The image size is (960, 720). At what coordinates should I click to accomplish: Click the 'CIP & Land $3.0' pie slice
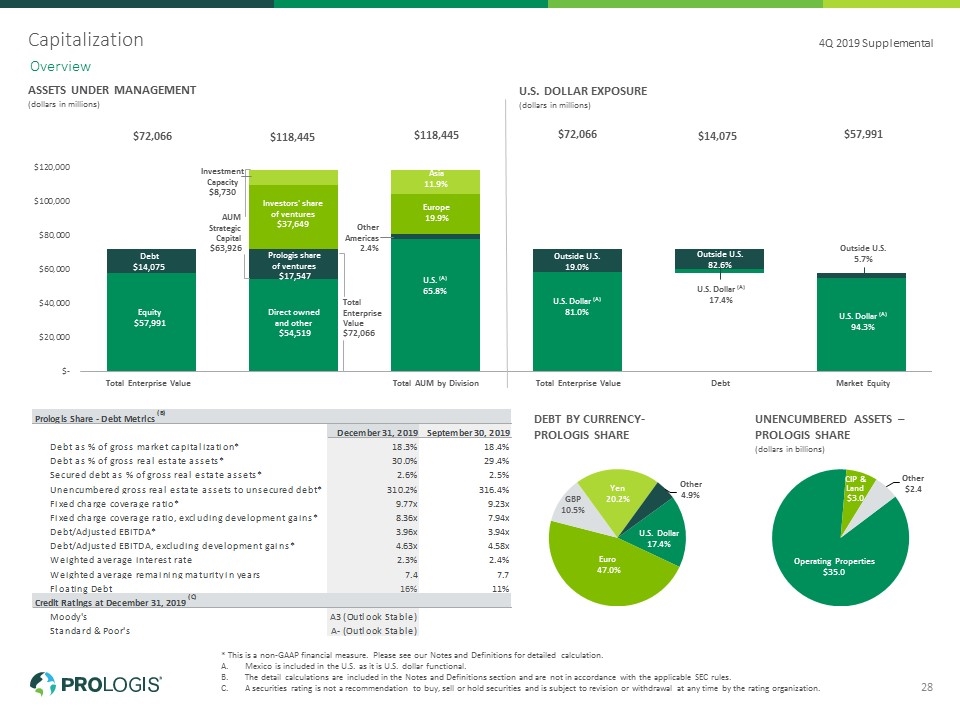855,489
